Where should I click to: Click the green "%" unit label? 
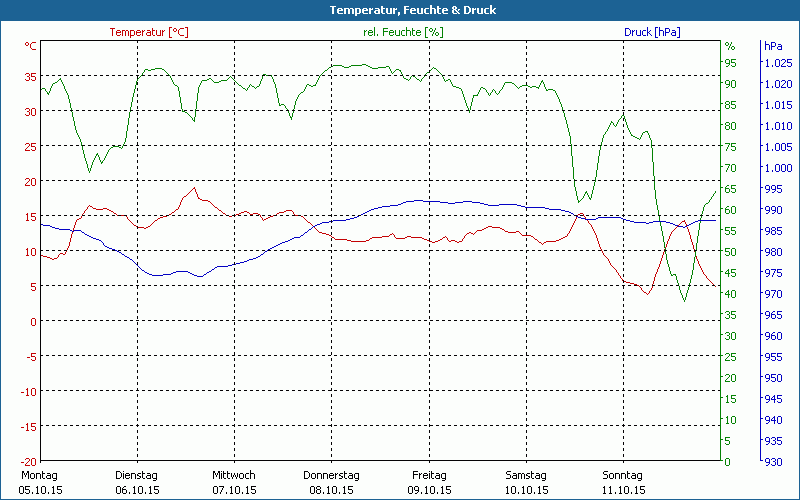730,46
